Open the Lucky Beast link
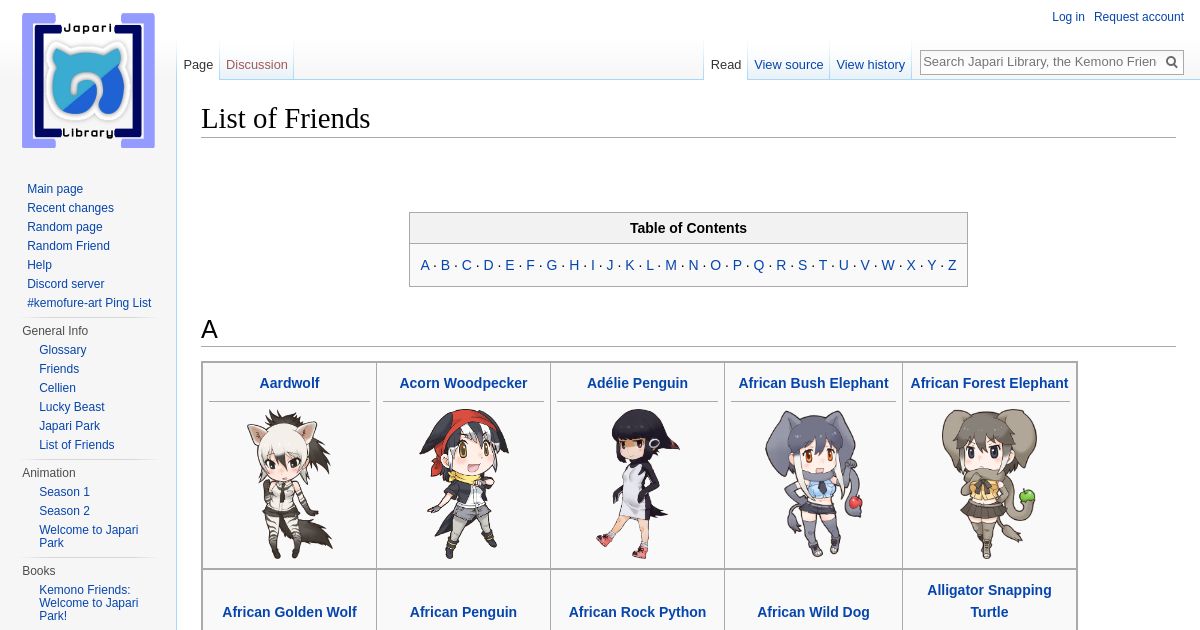The height and width of the screenshot is (630, 1200). (72, 407)
